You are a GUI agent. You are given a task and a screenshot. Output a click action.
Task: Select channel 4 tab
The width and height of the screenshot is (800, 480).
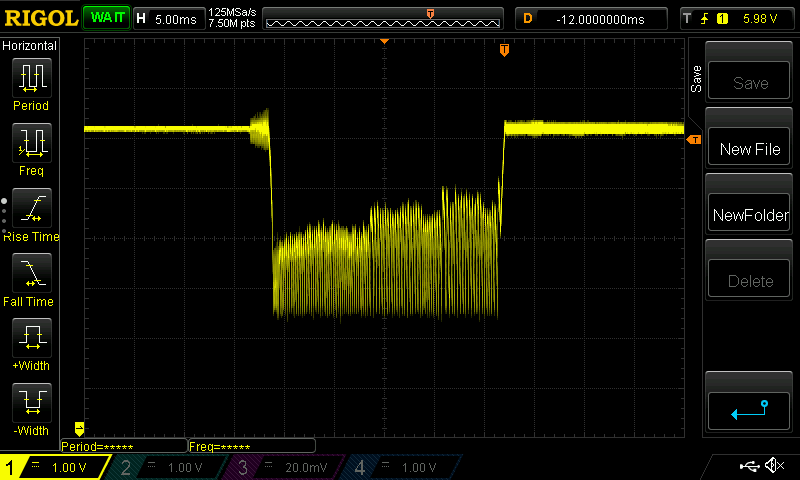[405, 467]
